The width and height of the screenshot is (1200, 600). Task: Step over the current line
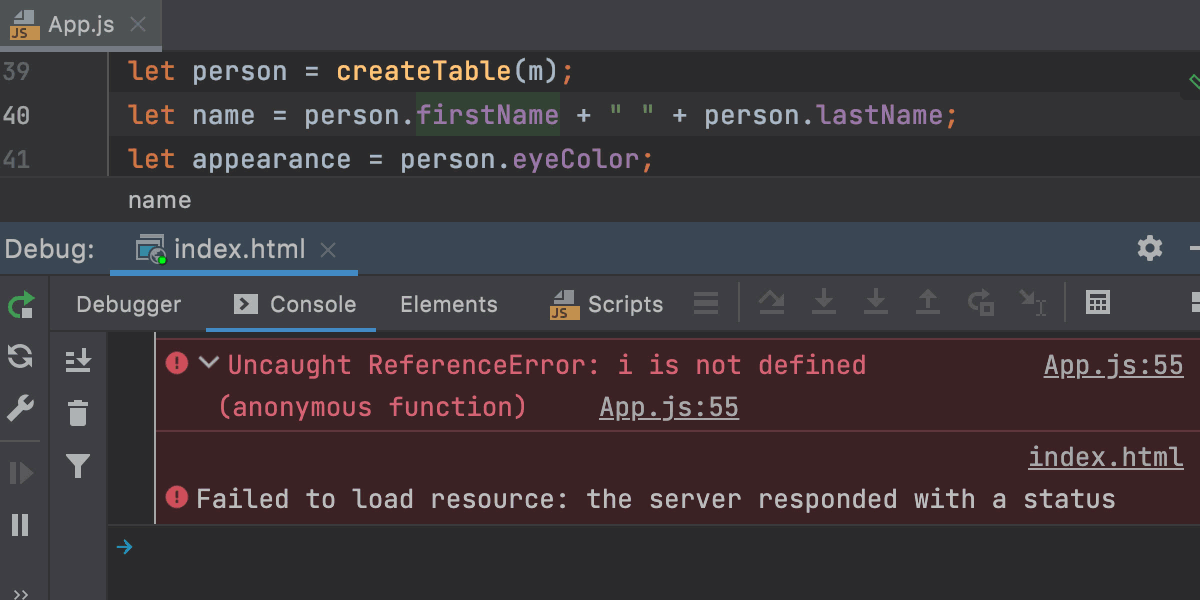click(x=772, y=304)
